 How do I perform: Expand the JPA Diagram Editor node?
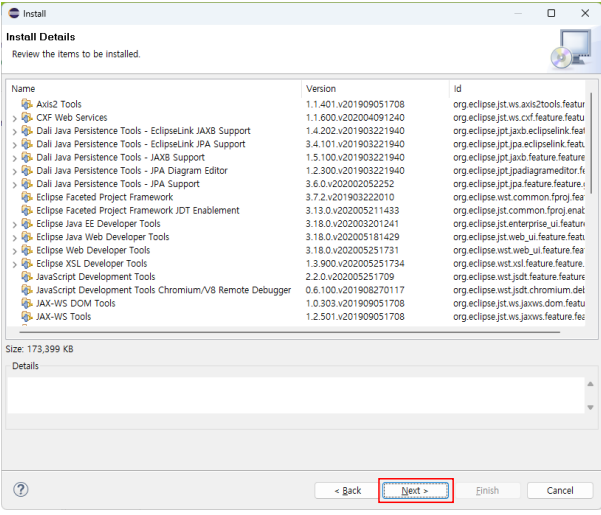[15, 171]
